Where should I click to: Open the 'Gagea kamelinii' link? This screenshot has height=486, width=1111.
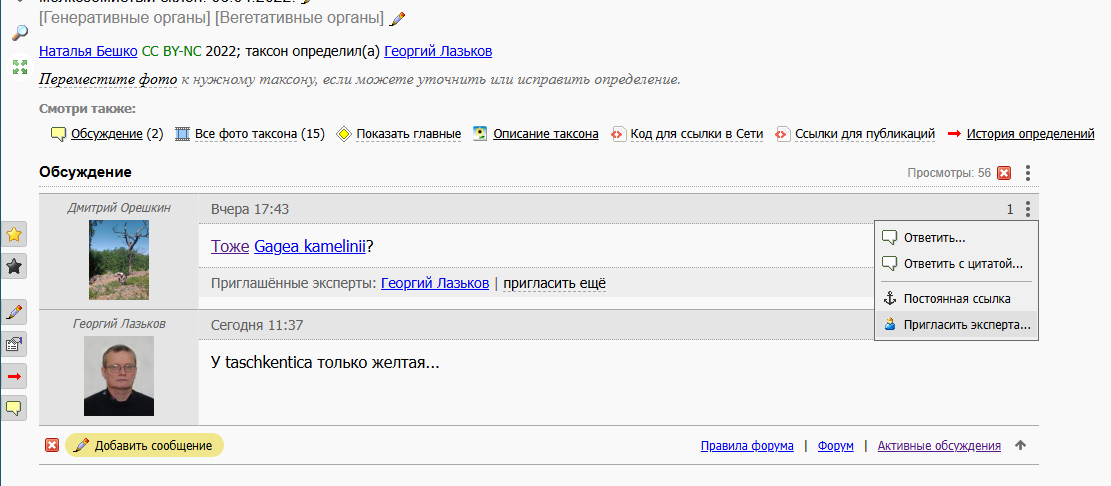[x=310, y=246]
